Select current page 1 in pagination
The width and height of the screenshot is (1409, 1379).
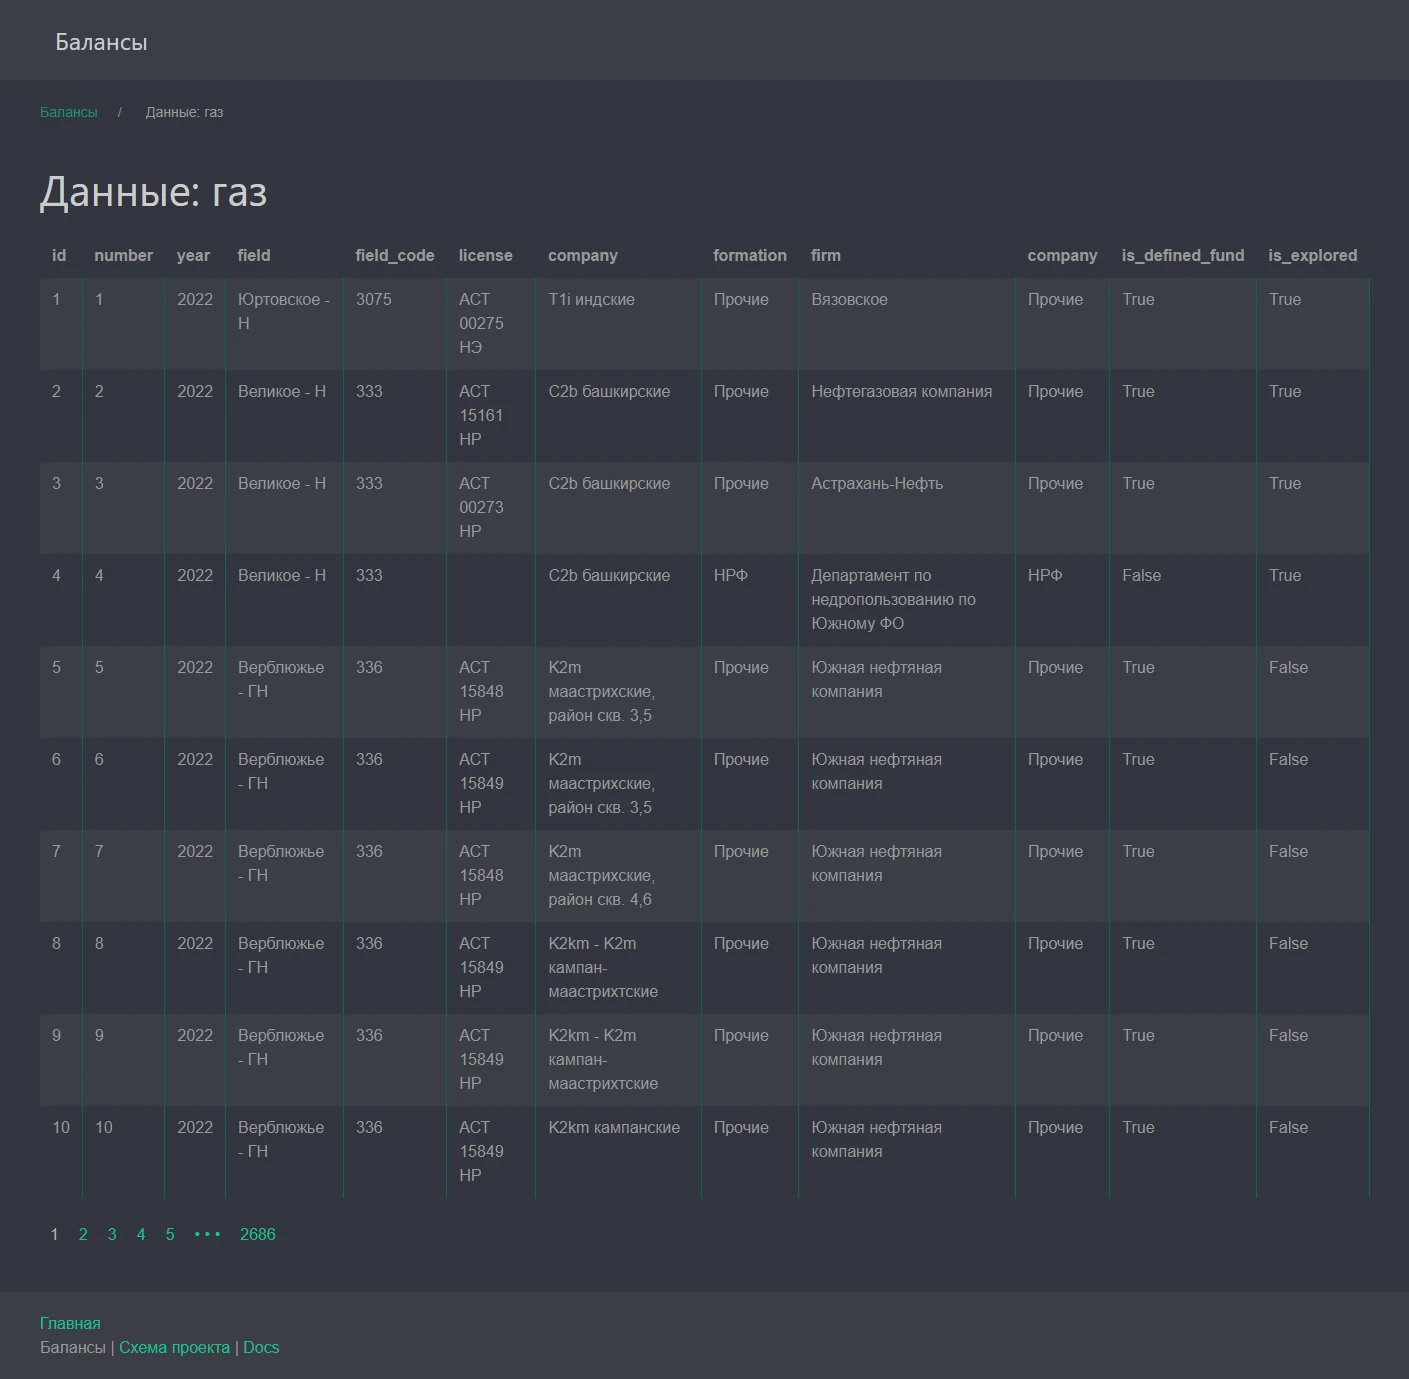54,1234
